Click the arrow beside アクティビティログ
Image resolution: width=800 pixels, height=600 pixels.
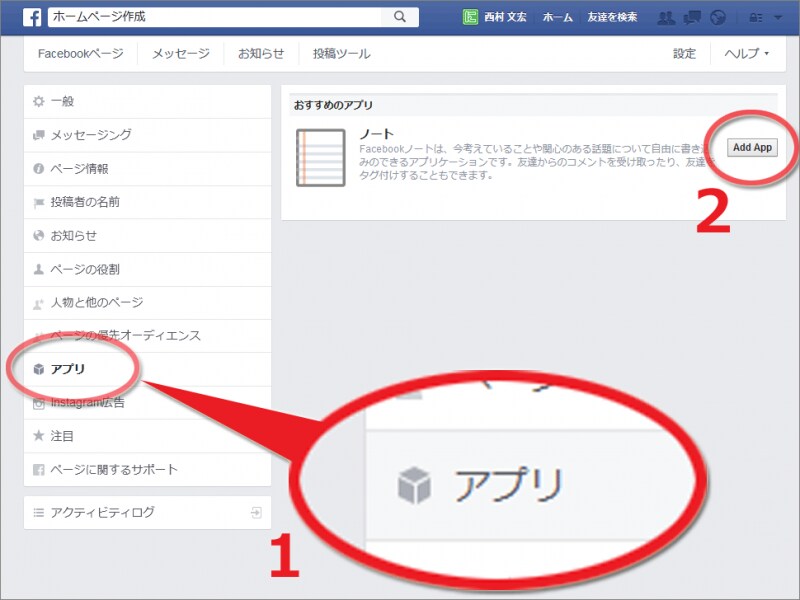[258, 510]
